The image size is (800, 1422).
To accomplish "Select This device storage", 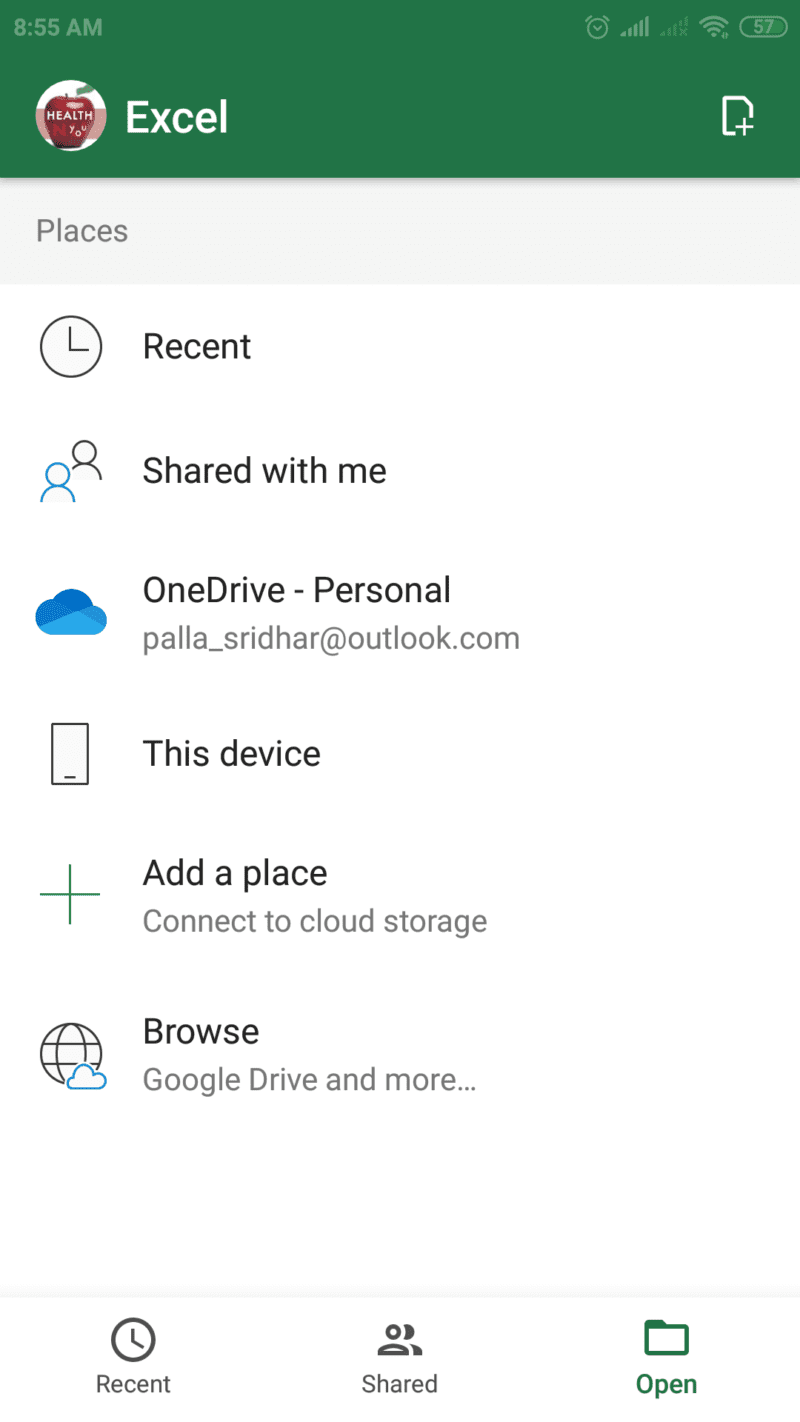I will 400,753.
